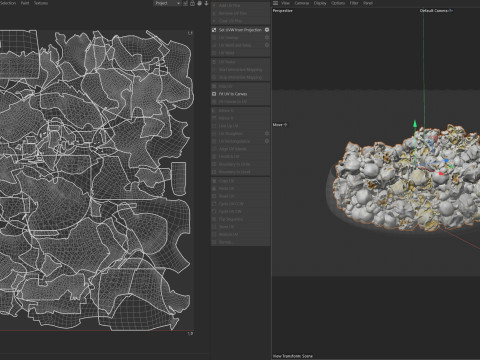Open the viewport Filter menu
Viewport: 480px width, 360px height.
point(354,3)
